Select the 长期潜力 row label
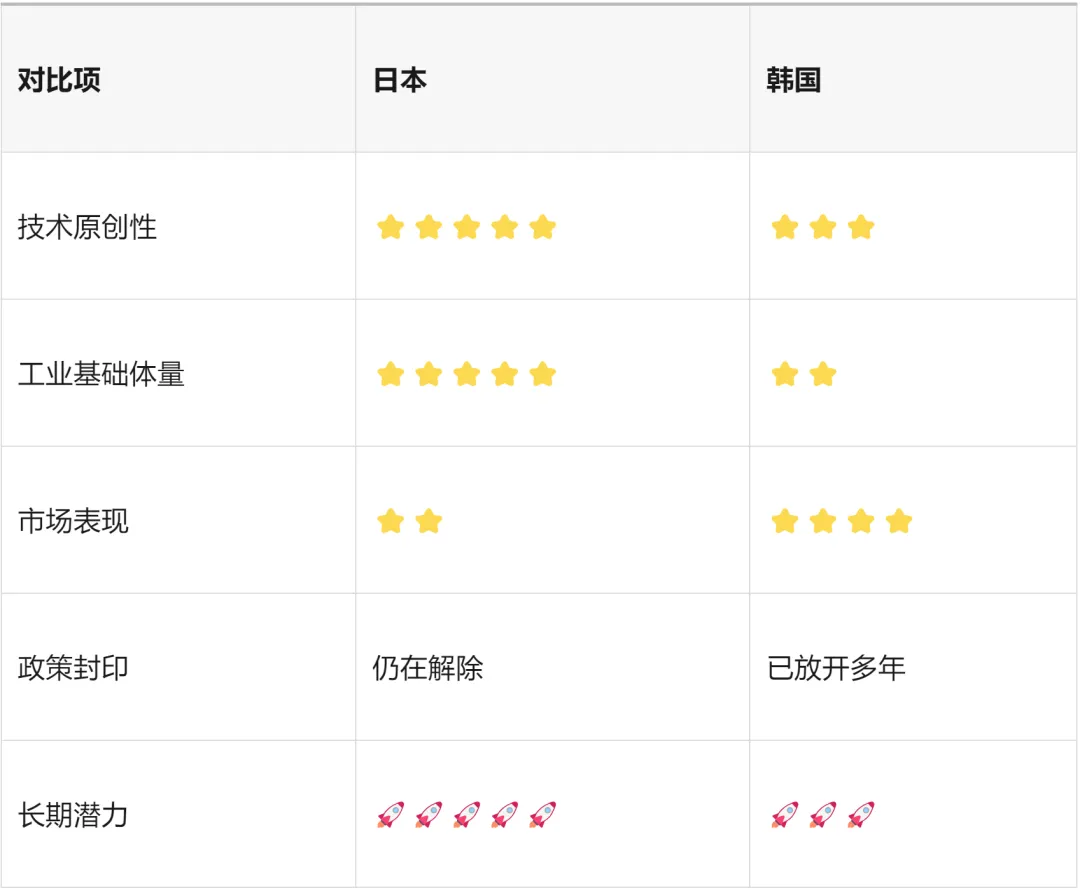Image resolution: width=1080 pixels, height=895 pixels. click(73, 815)
